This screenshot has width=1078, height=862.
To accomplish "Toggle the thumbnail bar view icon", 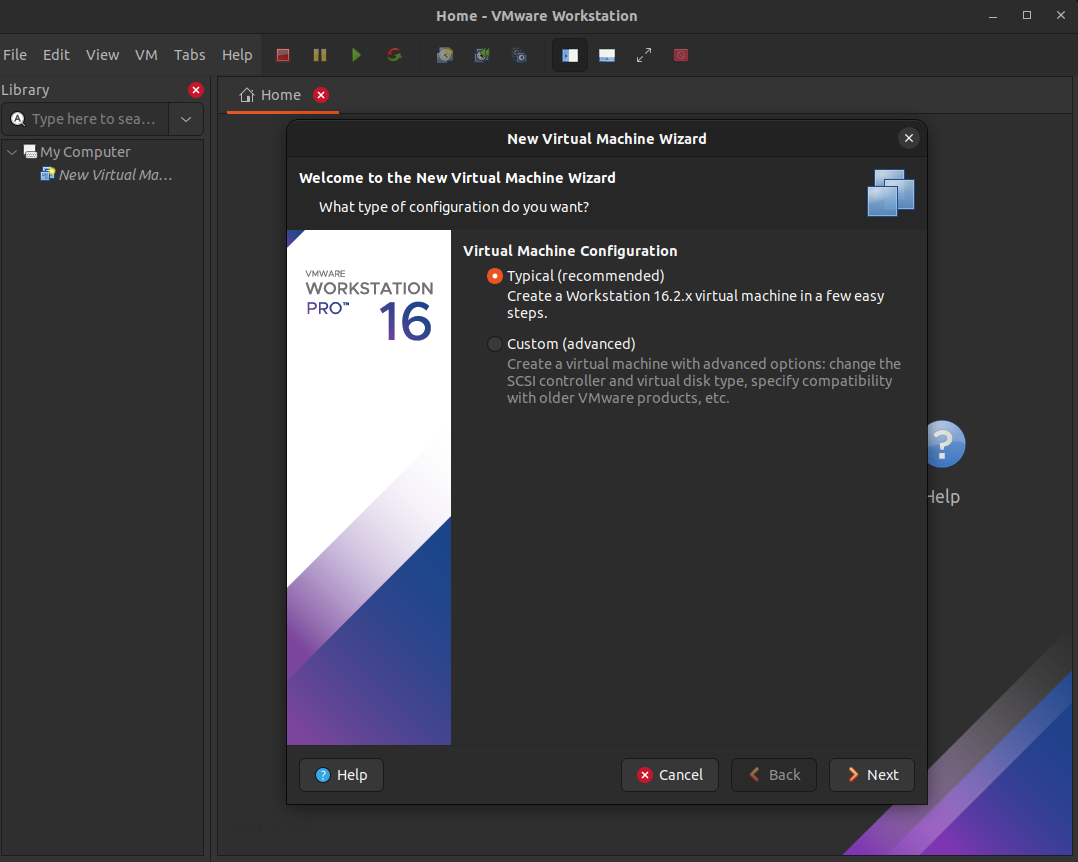I will click(607, 55).
